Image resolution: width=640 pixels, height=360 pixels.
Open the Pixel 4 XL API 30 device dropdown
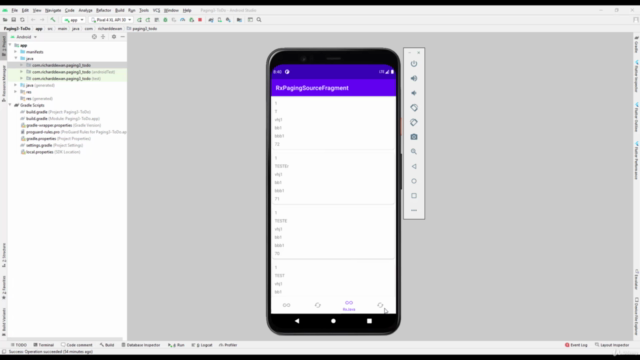[111, 20]
